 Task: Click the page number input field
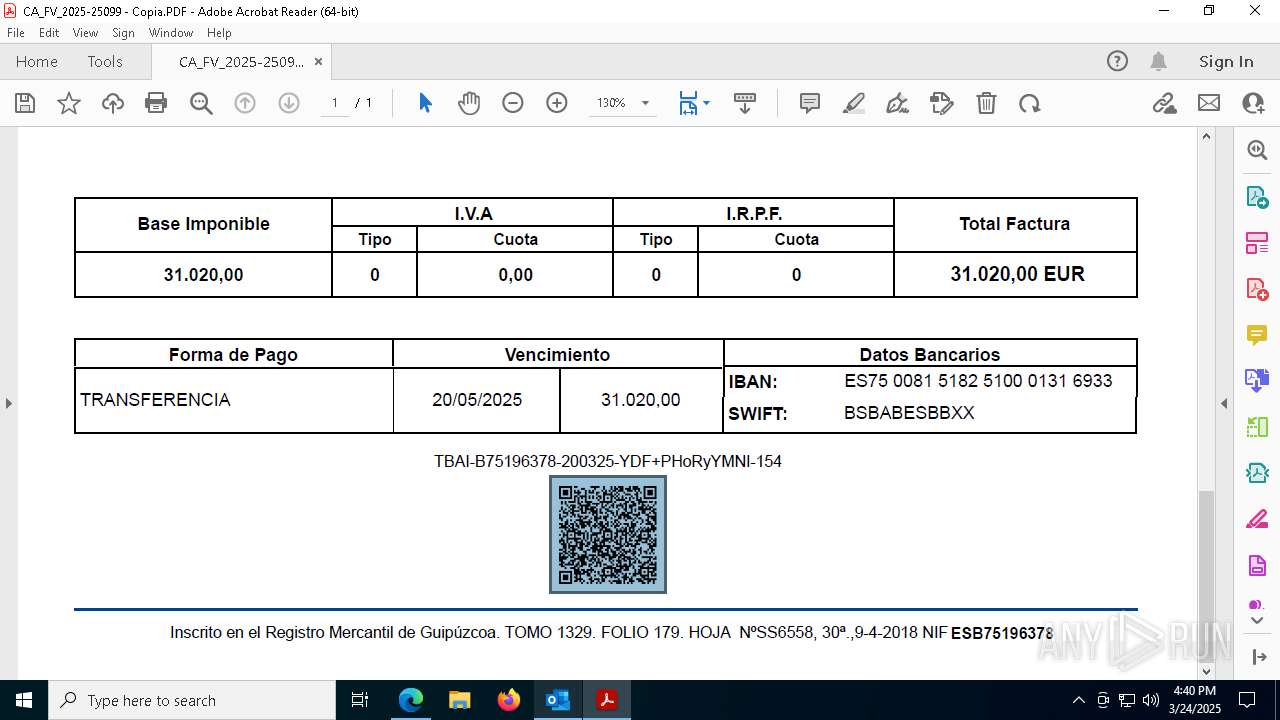335,103
